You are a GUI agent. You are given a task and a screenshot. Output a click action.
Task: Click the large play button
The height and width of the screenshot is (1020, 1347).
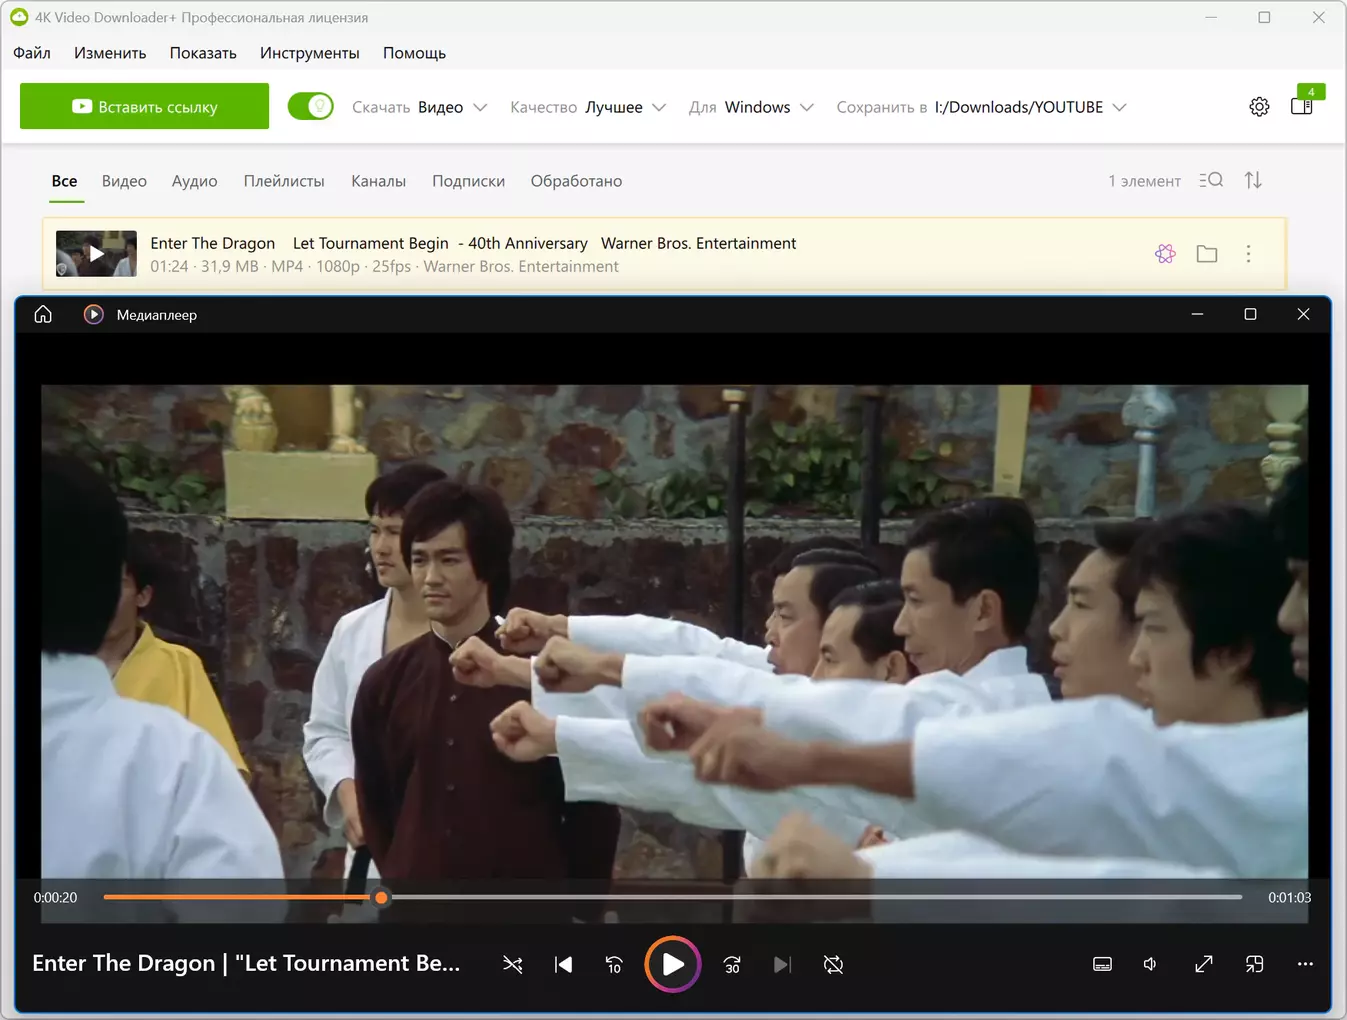(673, 964)
